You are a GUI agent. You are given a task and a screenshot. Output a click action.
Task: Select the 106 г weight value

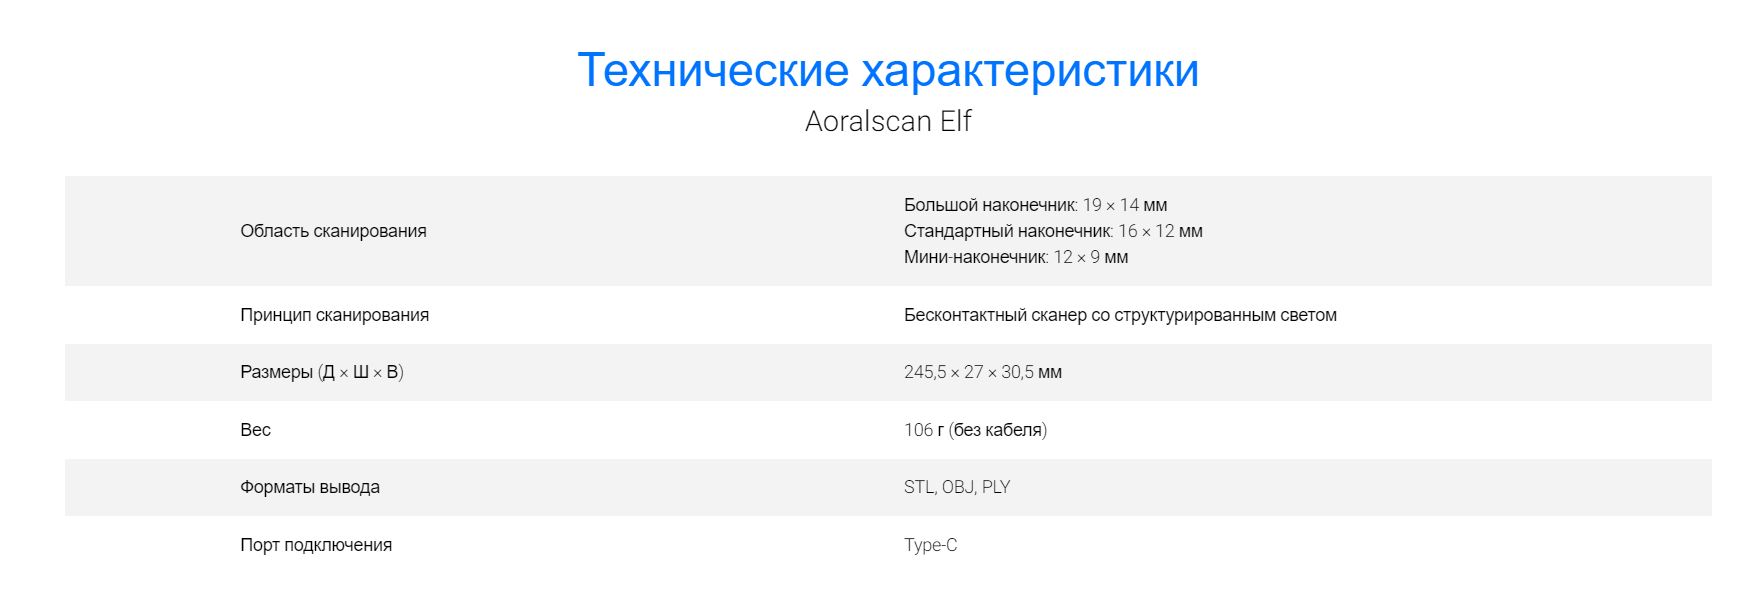click(x=924, y=430)
